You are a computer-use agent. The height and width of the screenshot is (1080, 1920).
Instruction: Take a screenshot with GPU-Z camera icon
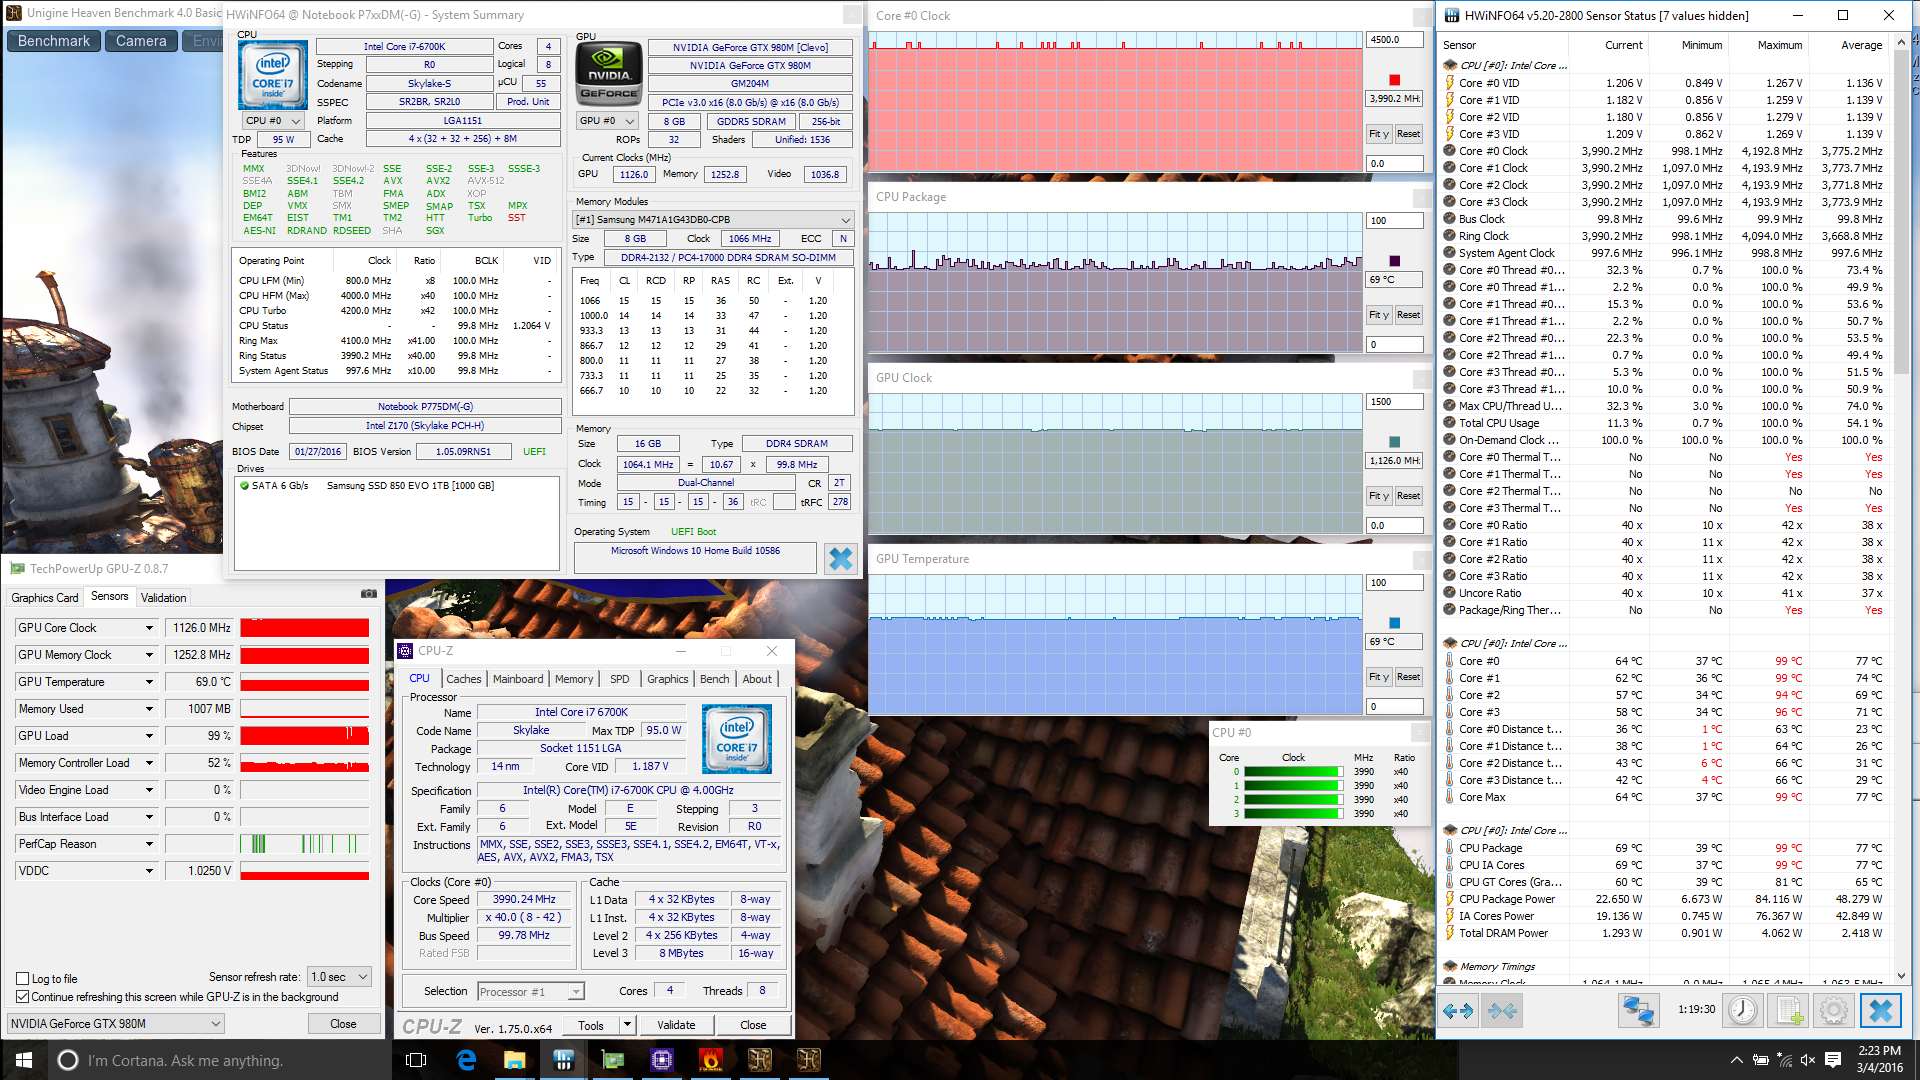369,594
